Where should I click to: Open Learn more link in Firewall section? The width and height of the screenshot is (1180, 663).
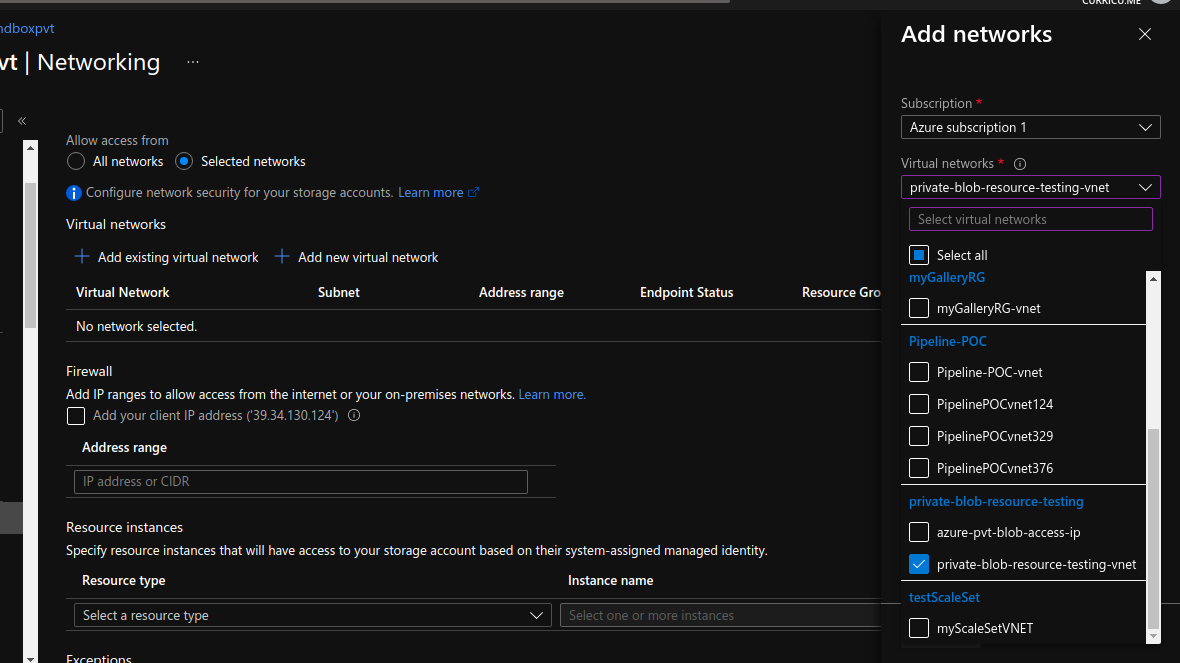coord(552,394)
